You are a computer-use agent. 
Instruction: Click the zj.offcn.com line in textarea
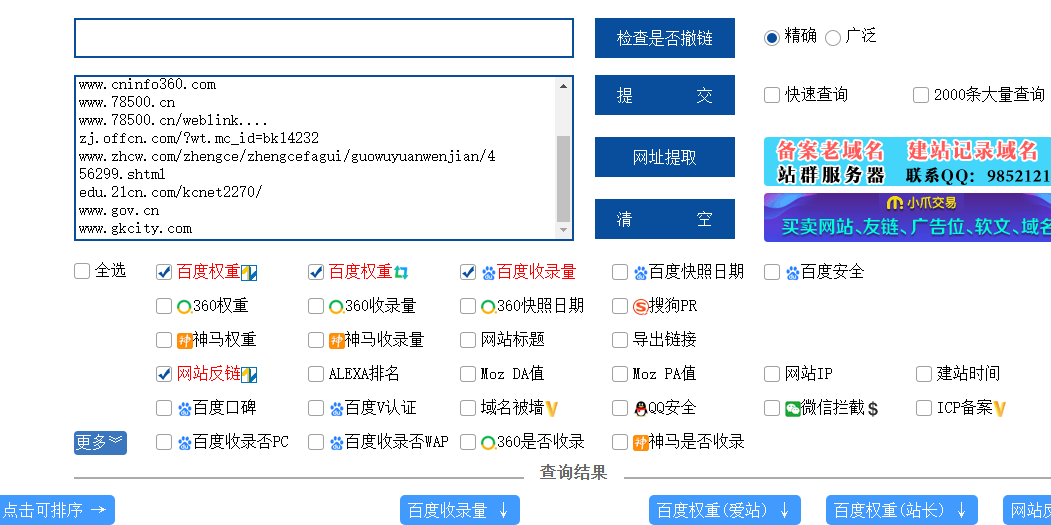point(198,138)
